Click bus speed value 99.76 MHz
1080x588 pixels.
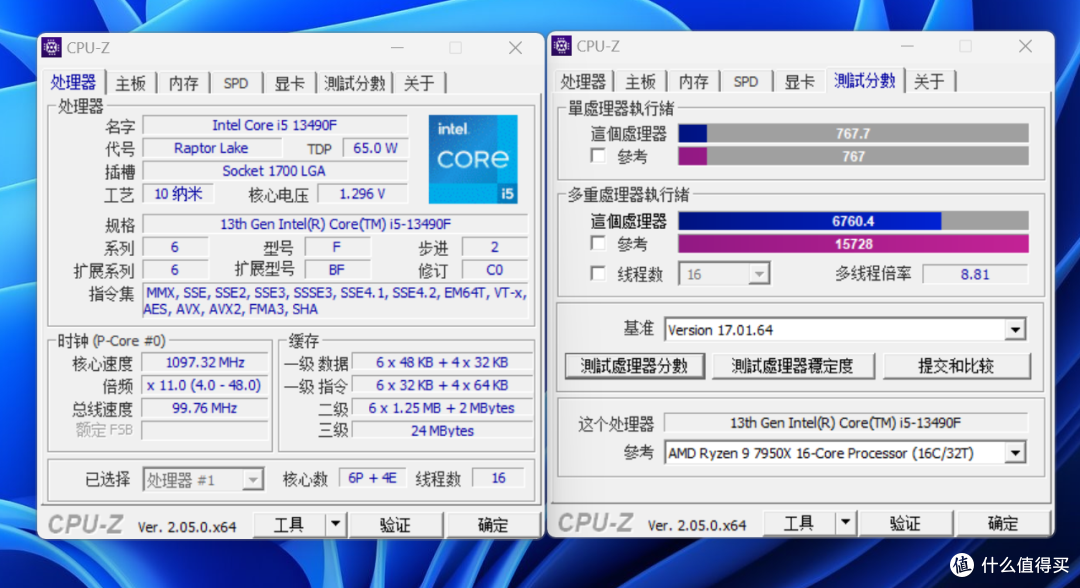pyautogui.click(x=205, y=408)
